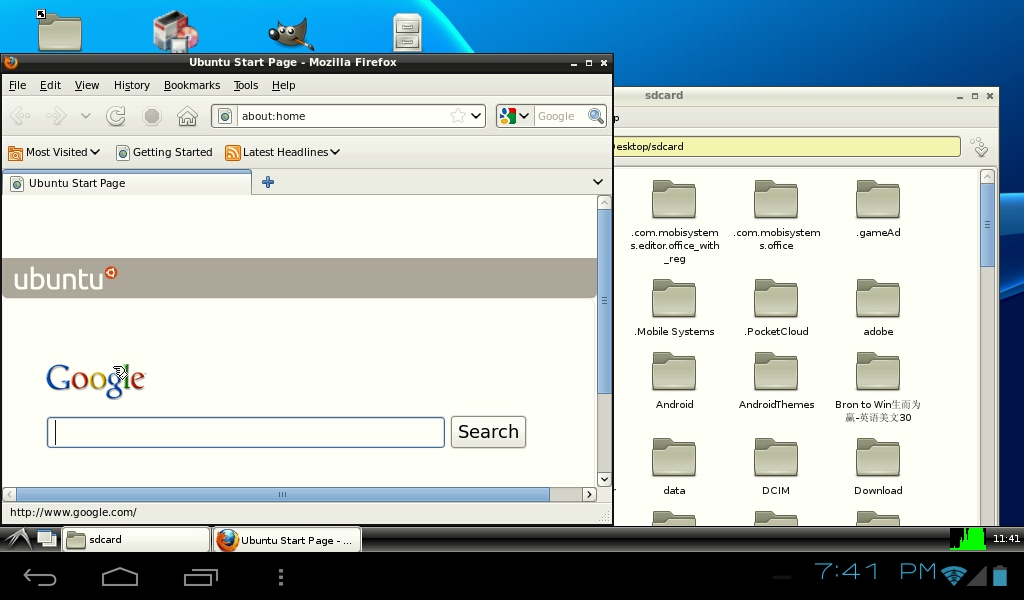
Task: Open the View menu
Action: tap(87, 86)
